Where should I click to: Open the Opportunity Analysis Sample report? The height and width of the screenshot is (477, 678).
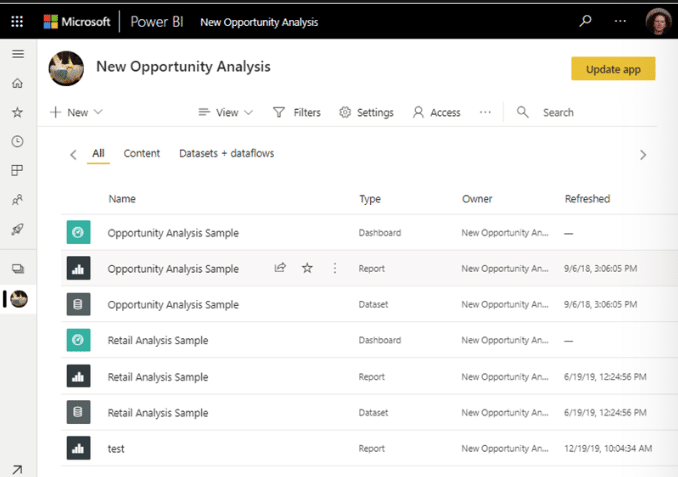coord(173,269)
